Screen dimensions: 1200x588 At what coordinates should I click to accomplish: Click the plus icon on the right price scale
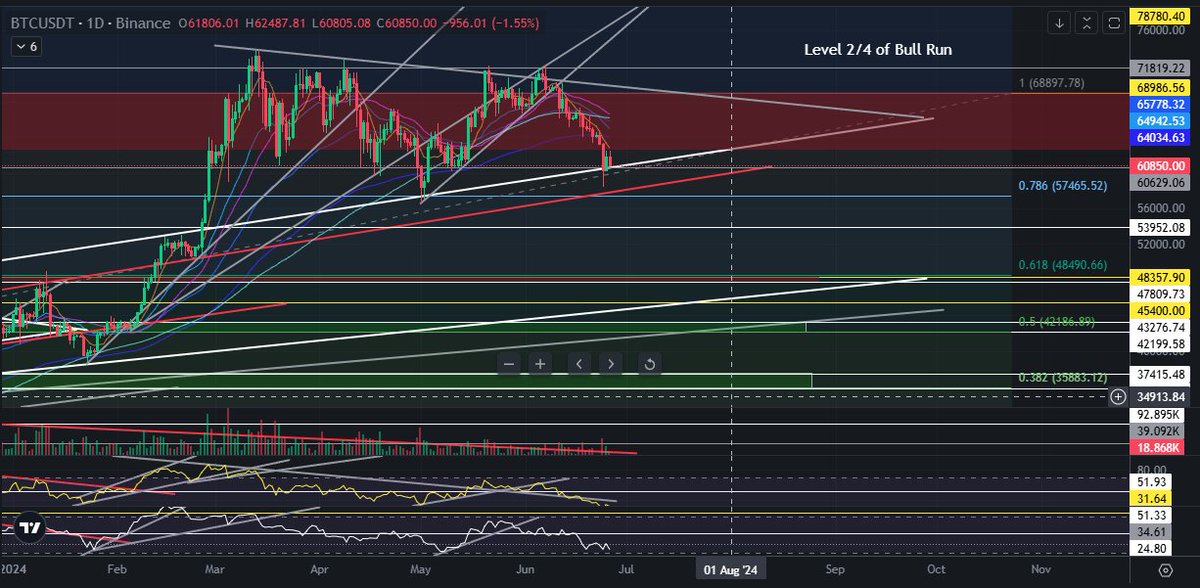click(x=1118, y=397)
